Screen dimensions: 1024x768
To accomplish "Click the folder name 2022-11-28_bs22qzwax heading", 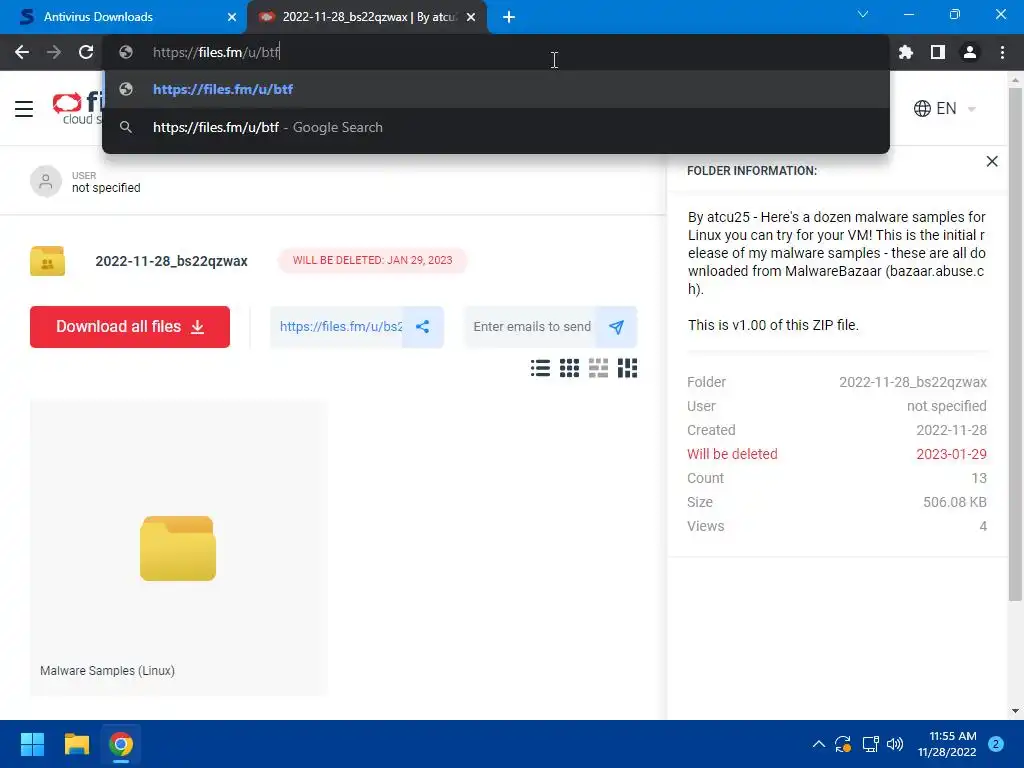I will point(171,261).
